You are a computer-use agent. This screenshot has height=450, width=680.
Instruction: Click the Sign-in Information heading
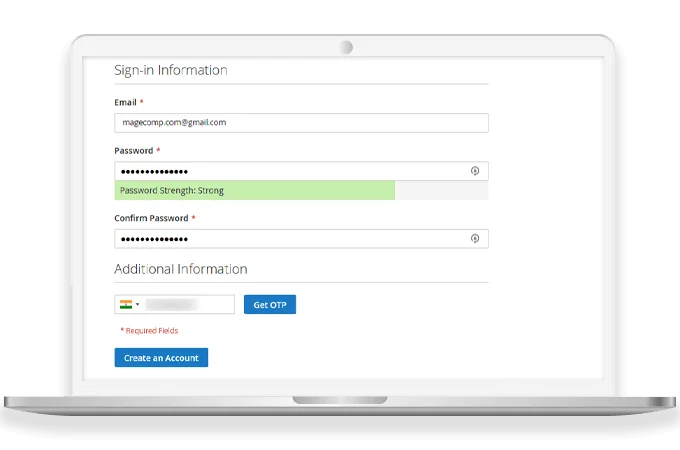[x=171, y=70]
